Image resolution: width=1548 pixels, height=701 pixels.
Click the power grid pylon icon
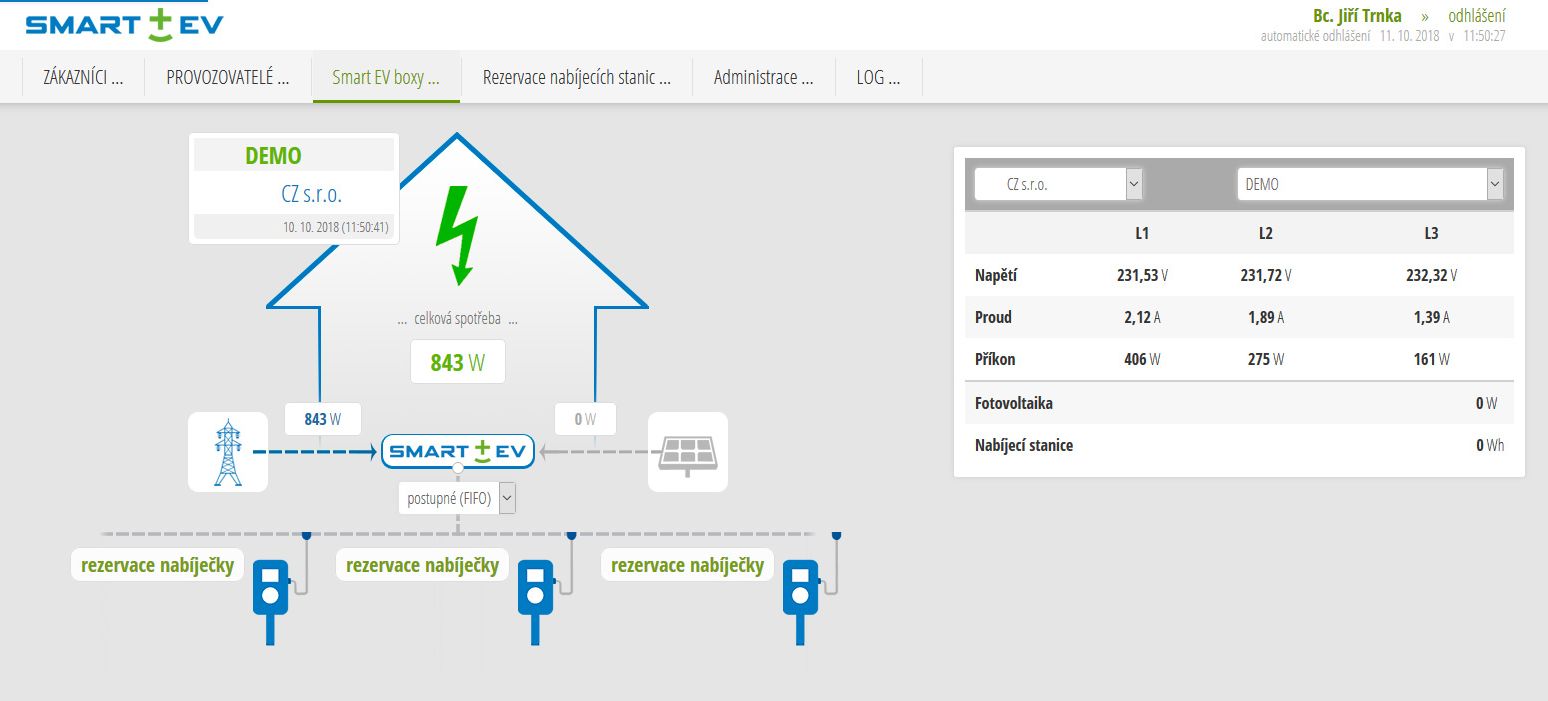pos(228,452)
